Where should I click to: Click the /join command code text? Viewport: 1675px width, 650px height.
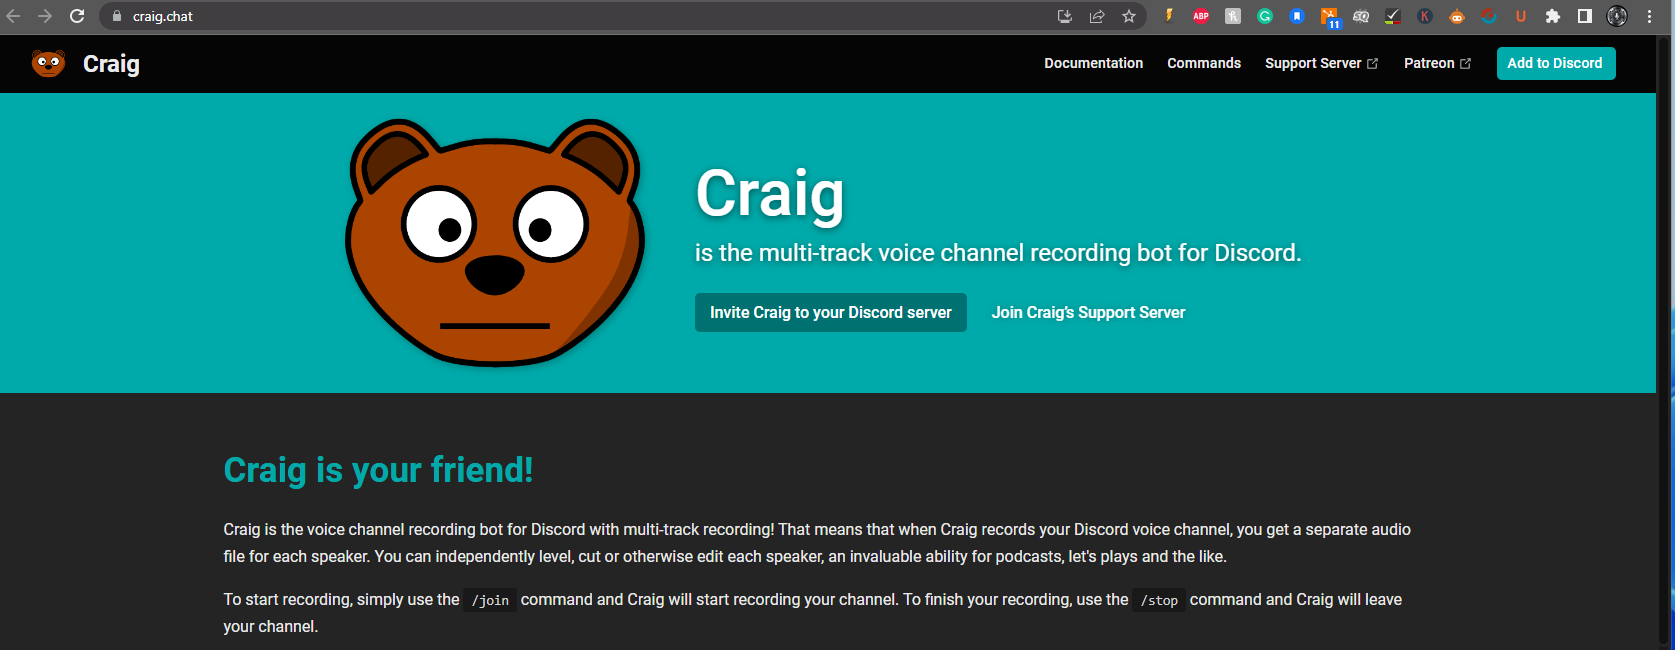coord(490,600)
